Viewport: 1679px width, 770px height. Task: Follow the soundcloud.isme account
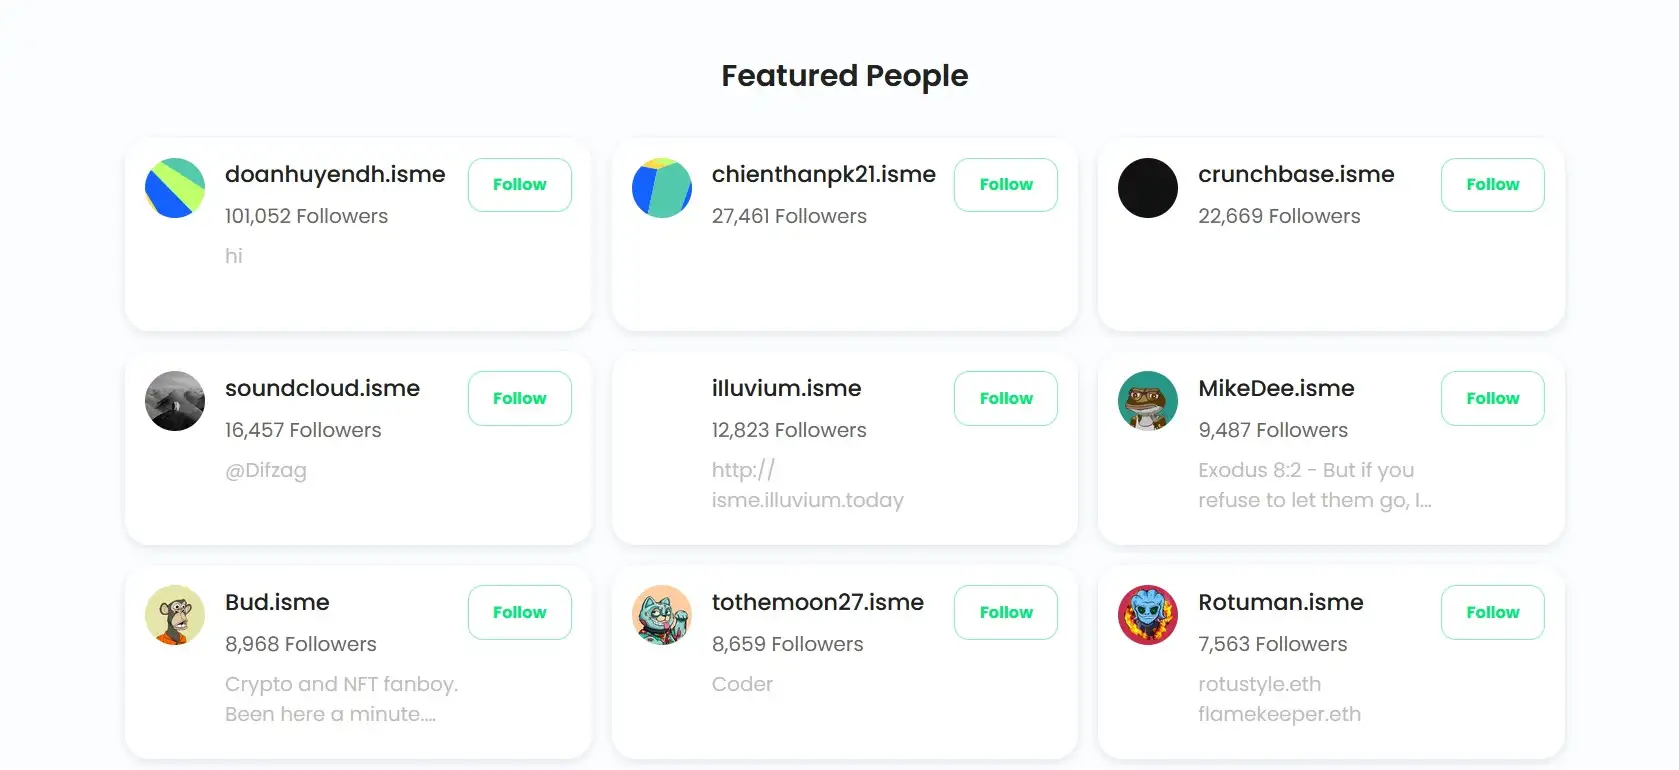(x=519, y=398)
